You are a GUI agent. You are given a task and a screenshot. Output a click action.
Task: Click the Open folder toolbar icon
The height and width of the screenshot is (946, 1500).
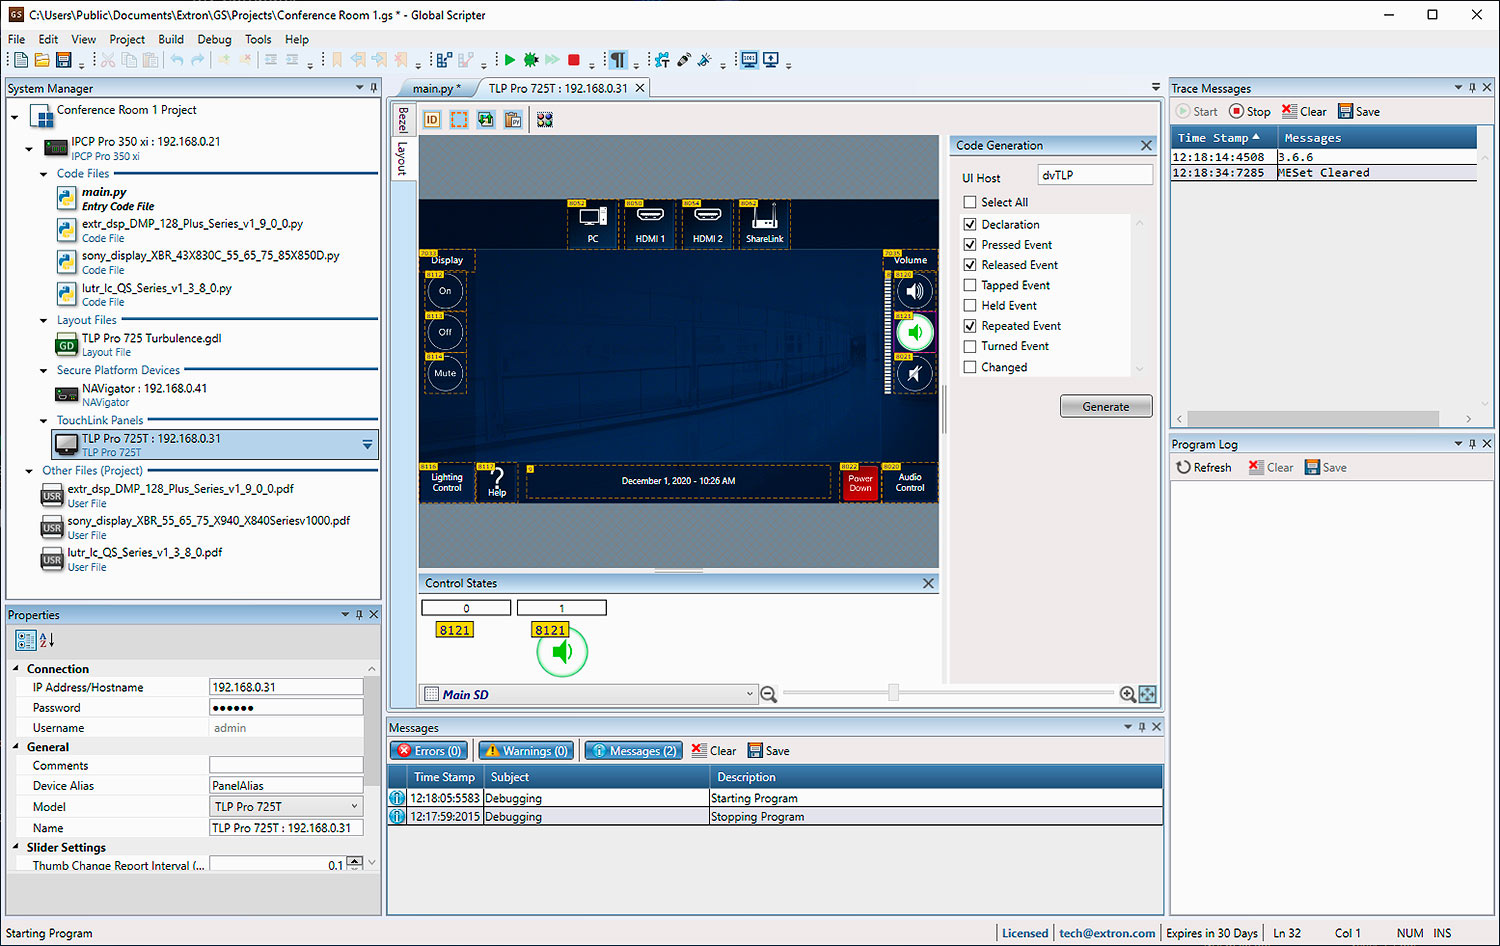[x=42, y=61]
